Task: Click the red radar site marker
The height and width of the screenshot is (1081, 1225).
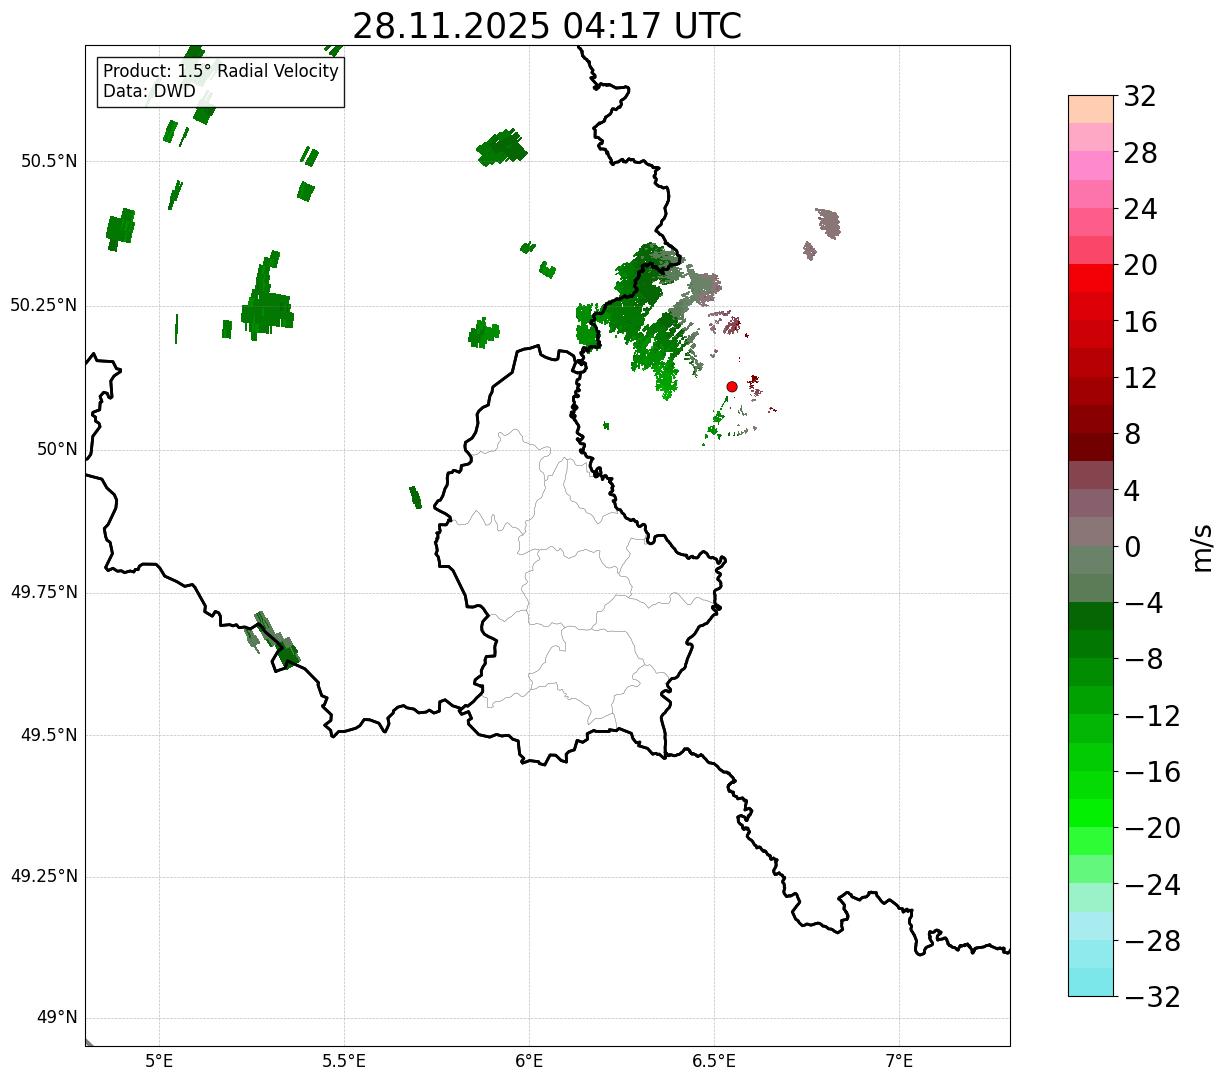Action: 732,386
